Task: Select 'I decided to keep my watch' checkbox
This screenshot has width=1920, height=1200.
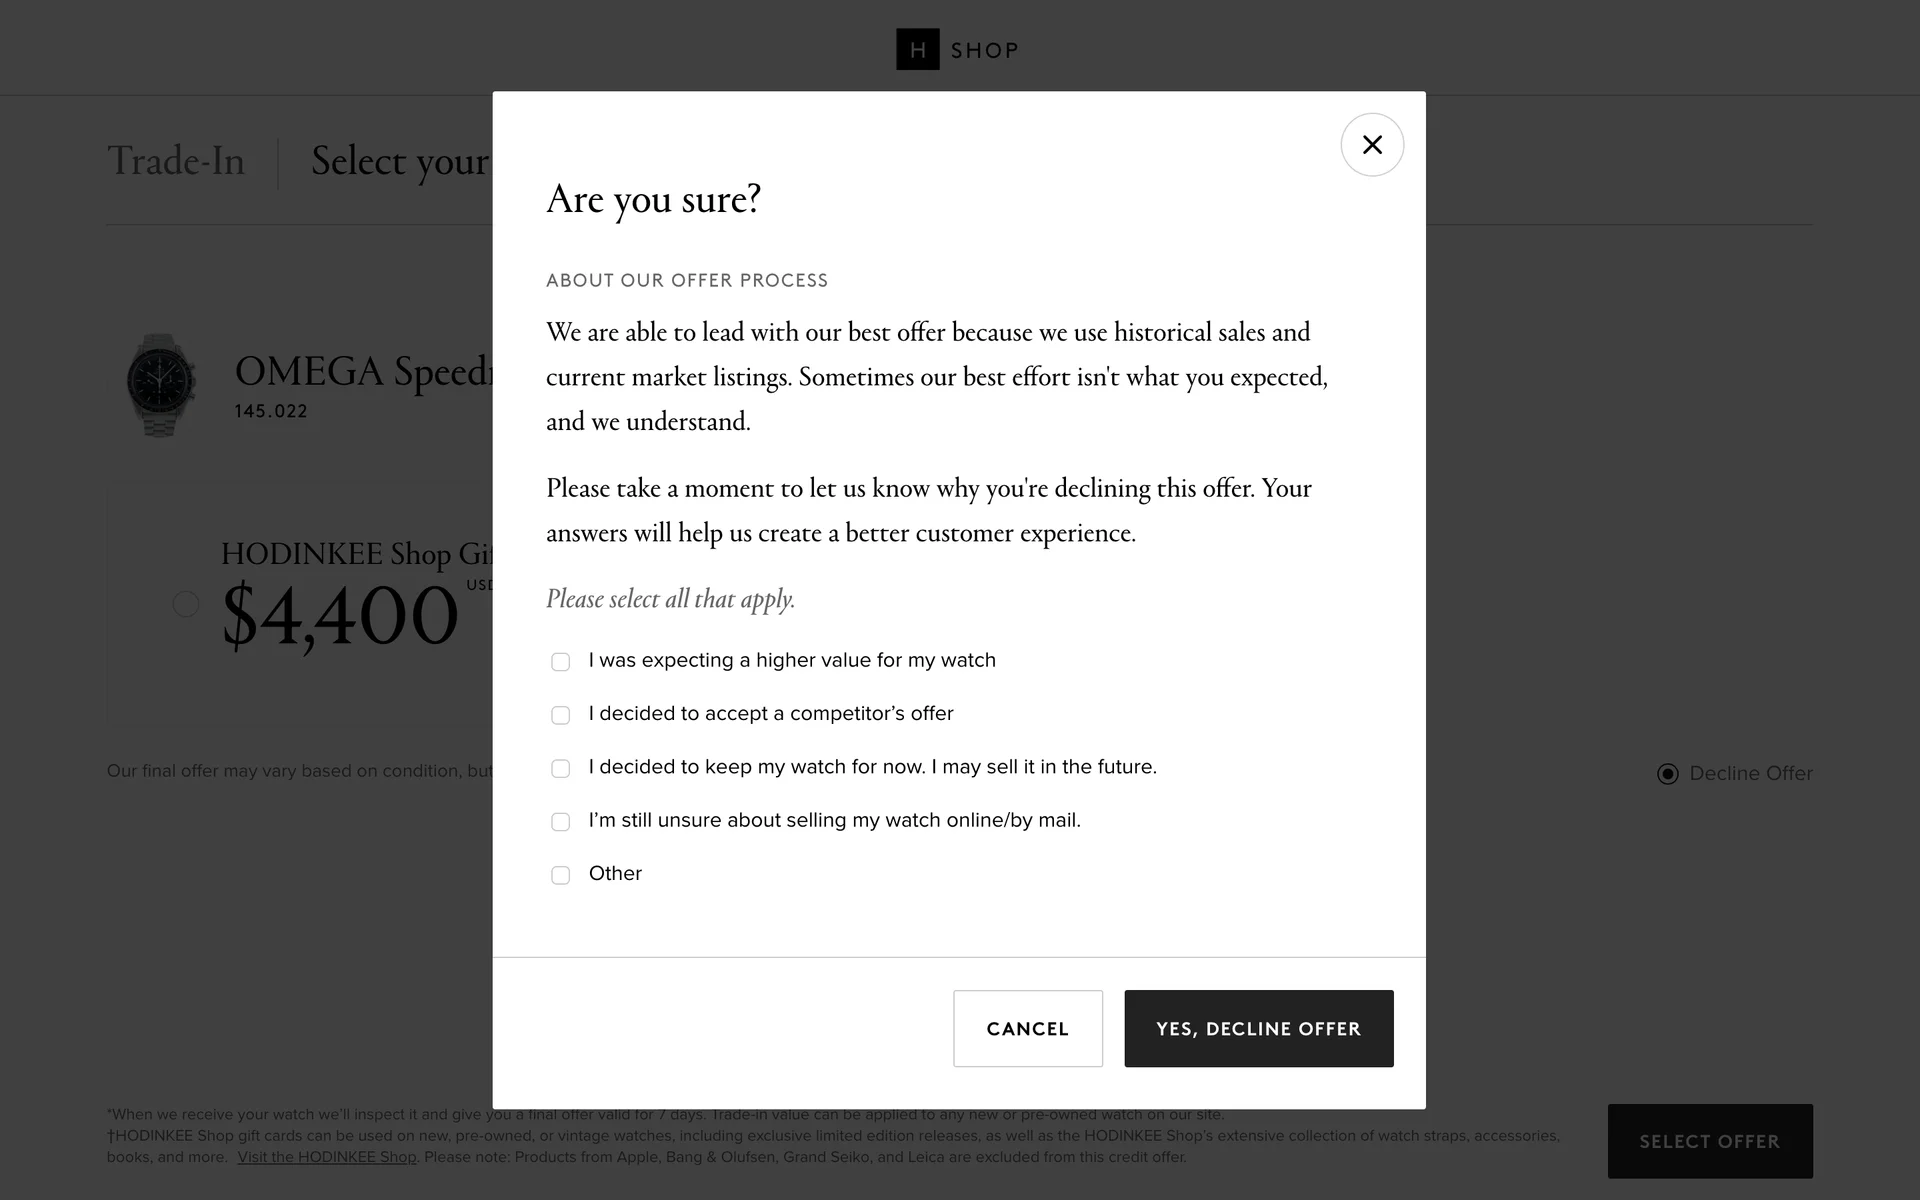Action: point(561,768)
